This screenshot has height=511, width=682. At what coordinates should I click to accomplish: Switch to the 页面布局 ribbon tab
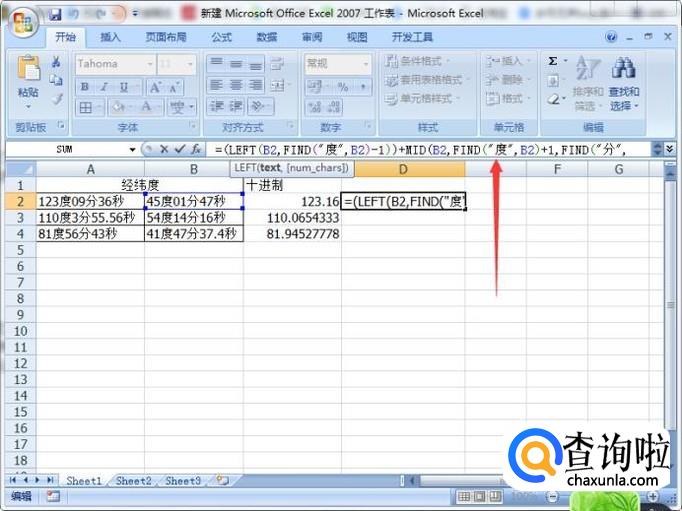click(x=166, y=37)
